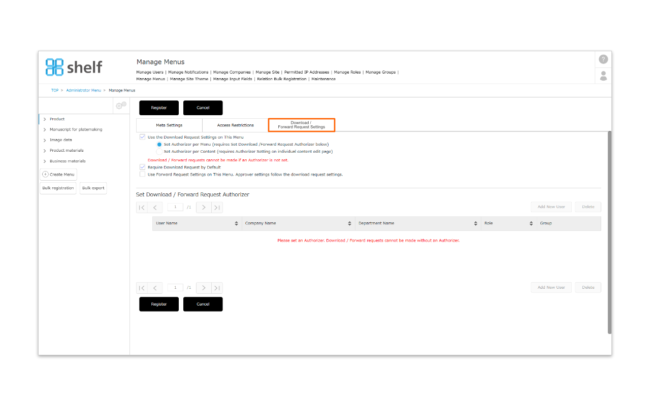Expand Manuscript for platemaking menu
This screenshot has width=650, height=406.
45,129
